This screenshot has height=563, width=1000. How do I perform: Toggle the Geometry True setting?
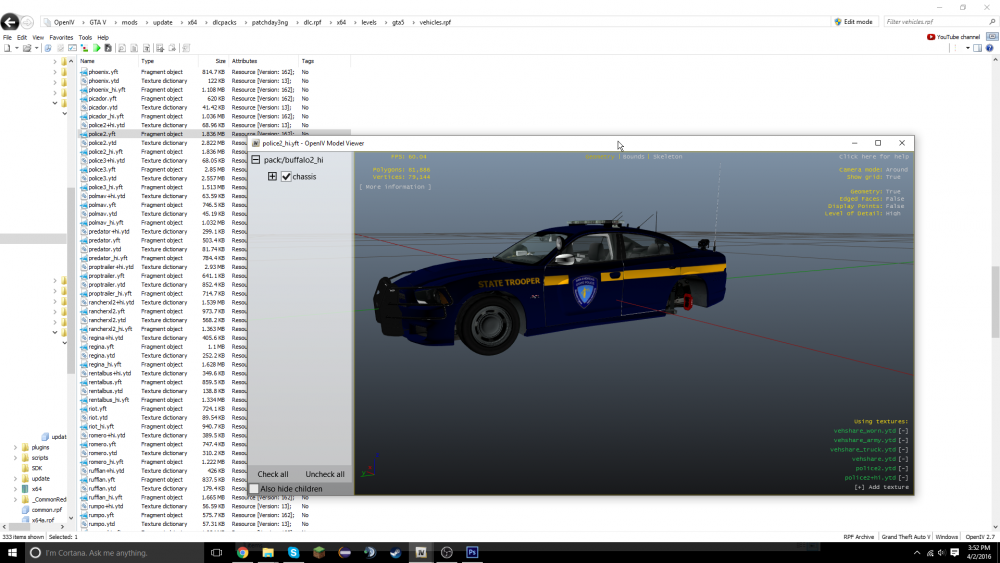coord(875,191)
